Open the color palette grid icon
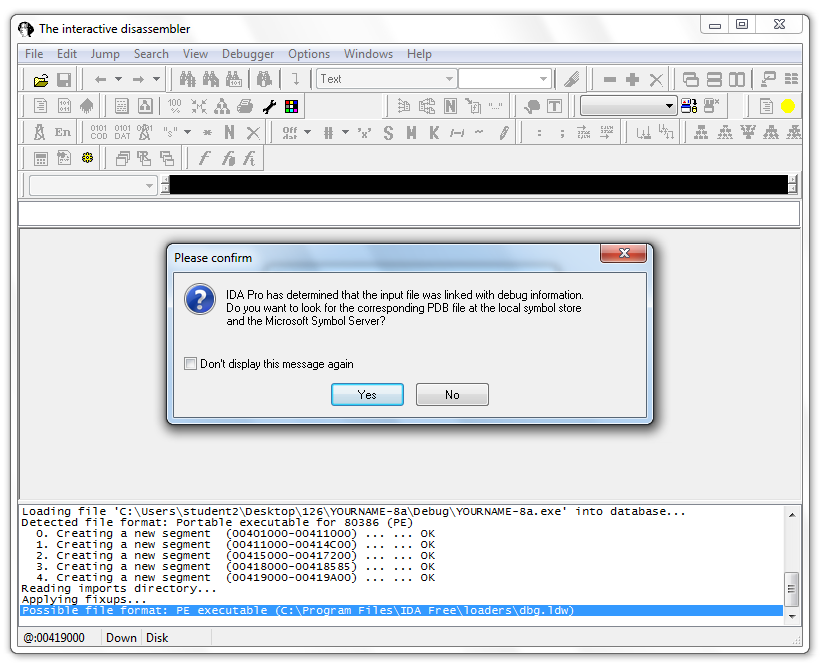This screenshot has width=825, height=663. [x=291, y=107]
